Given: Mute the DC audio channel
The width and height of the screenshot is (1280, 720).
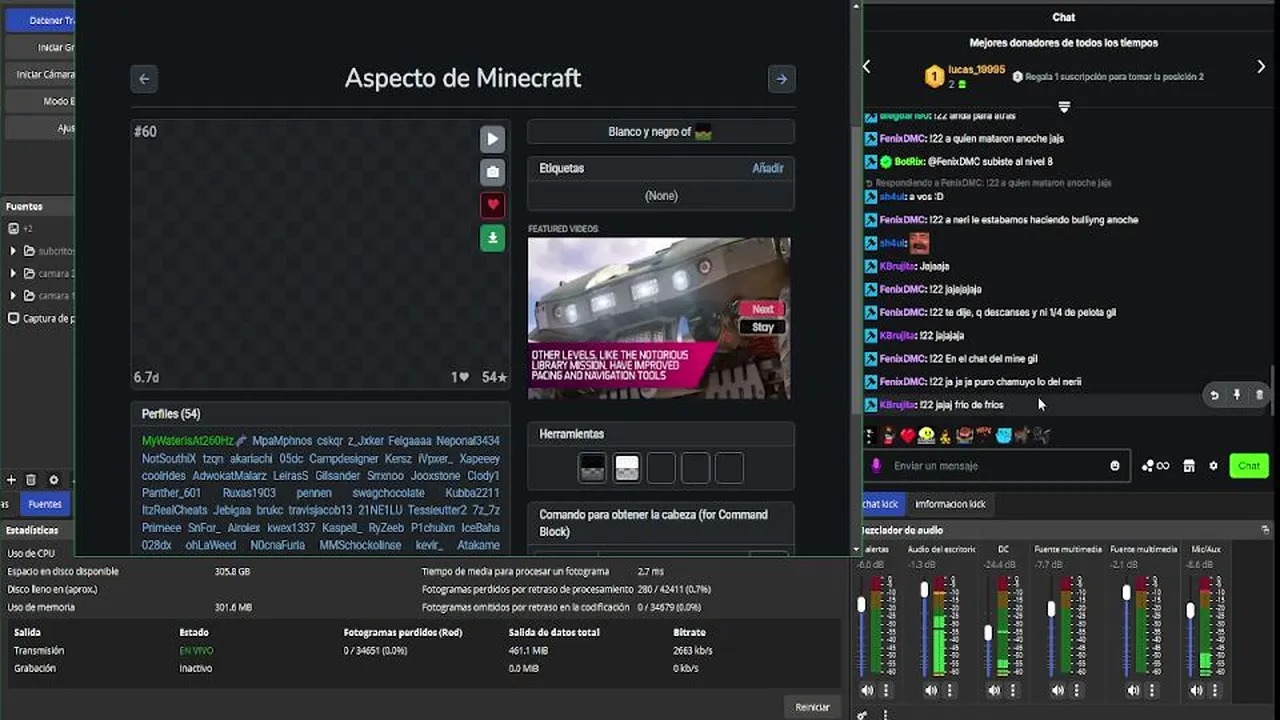Looking at the screenshot, I should point(994,690).
